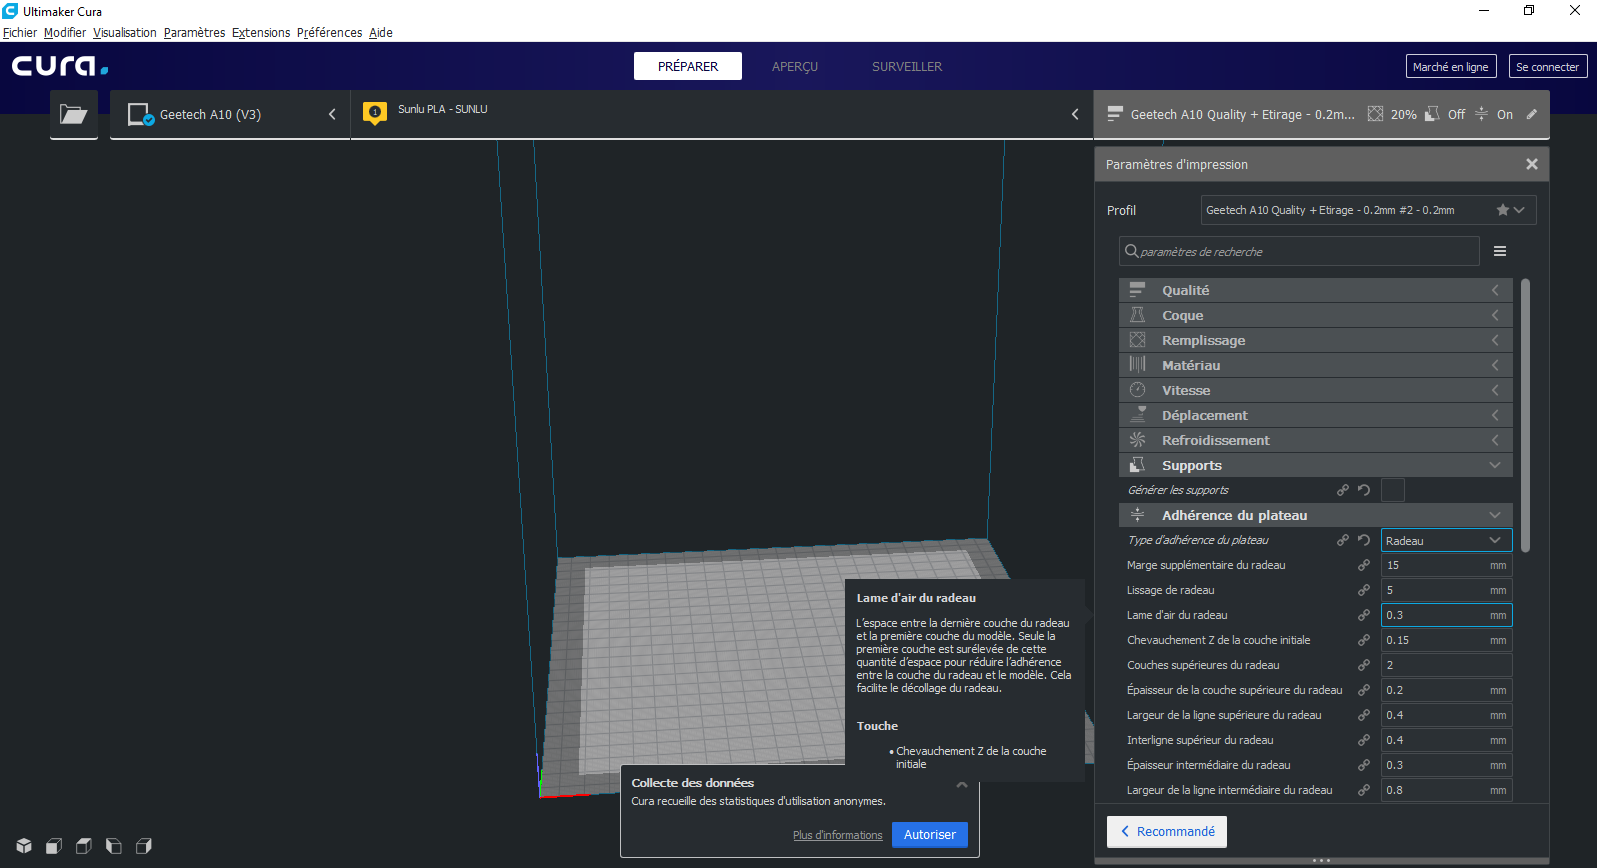Click the star icon in Profil dropdown
The height and width of the screenshot is (868, 1597).
click(x=1502, y=210)
